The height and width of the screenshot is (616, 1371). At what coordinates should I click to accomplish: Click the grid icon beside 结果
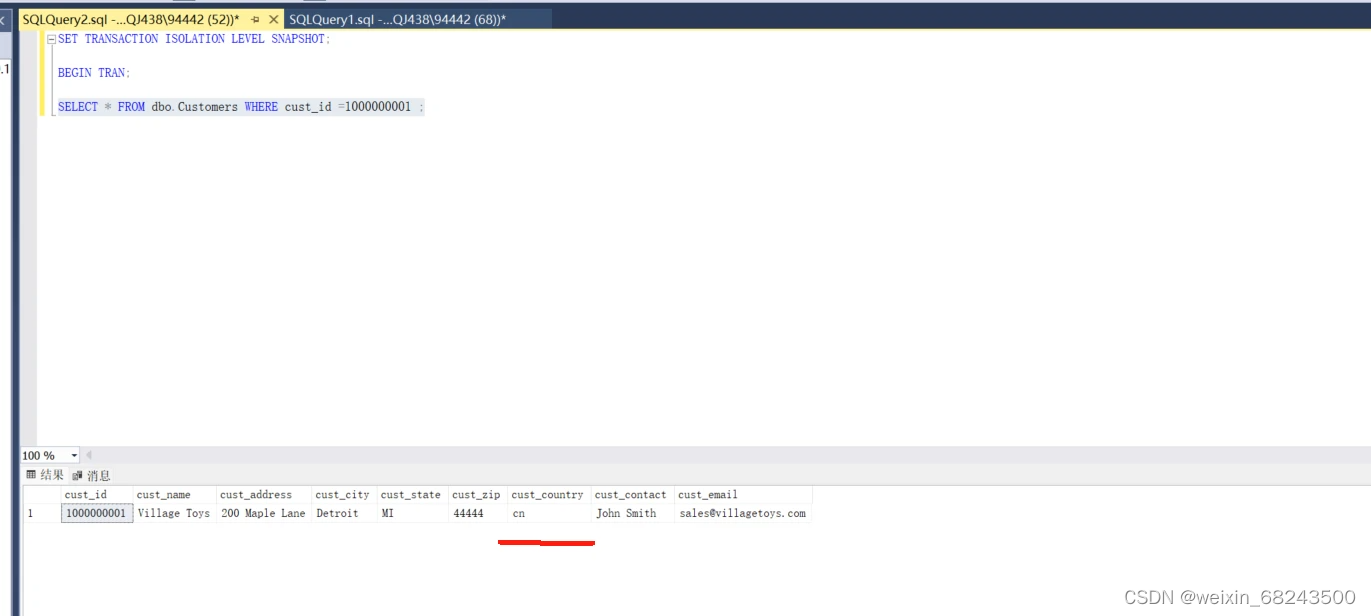(31, 475)
